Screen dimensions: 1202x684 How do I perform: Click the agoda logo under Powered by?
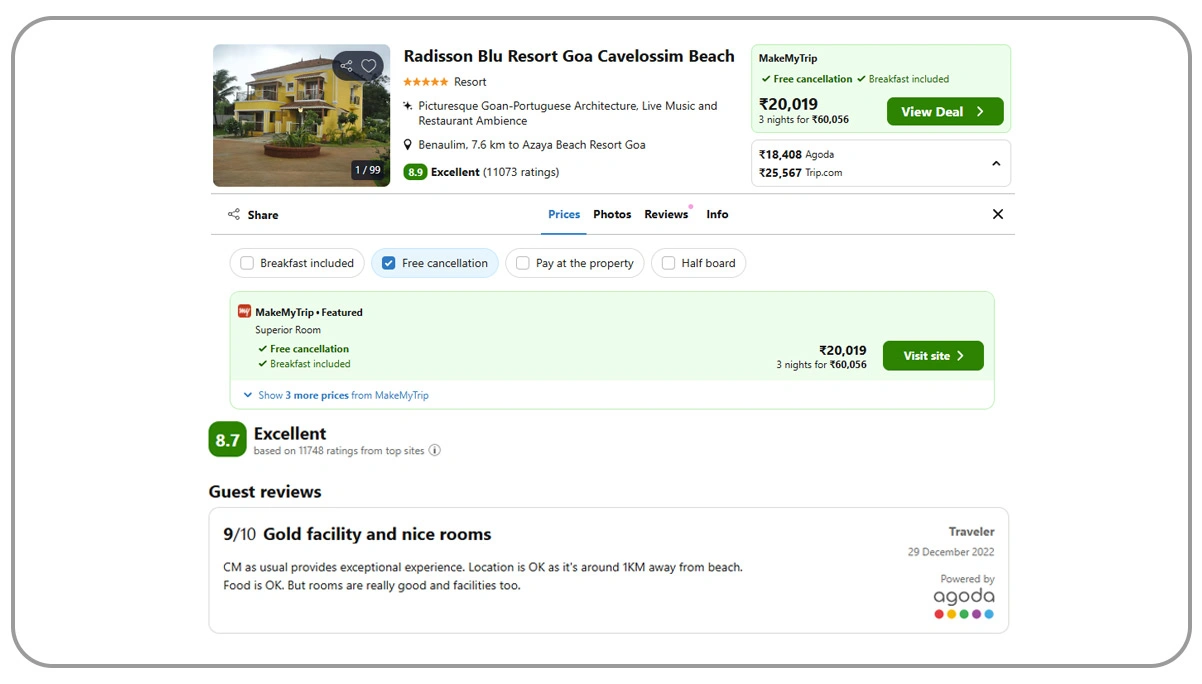pyautogui.click(x=963, y=596)
